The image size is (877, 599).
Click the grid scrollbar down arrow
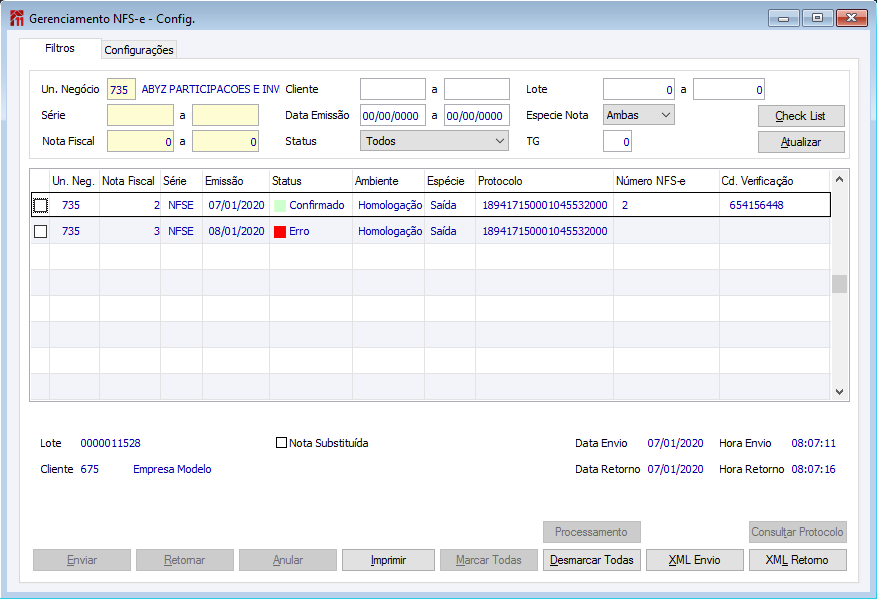pyautogui.click(x=839, y=392)
